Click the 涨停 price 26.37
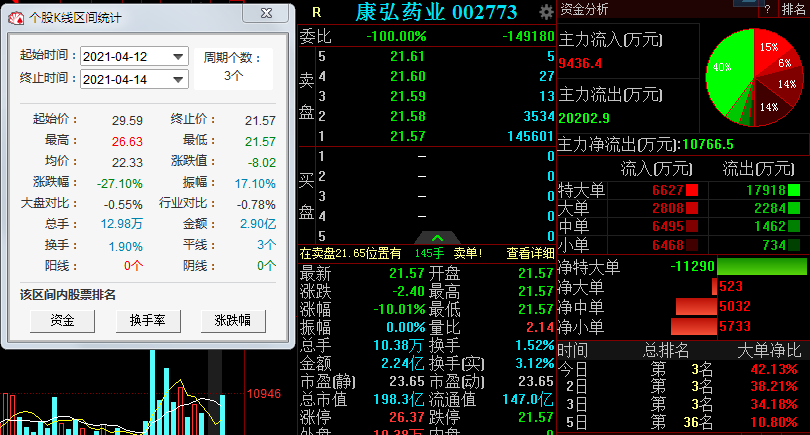This screenshot has height=435, width=810. pos(407,417)
